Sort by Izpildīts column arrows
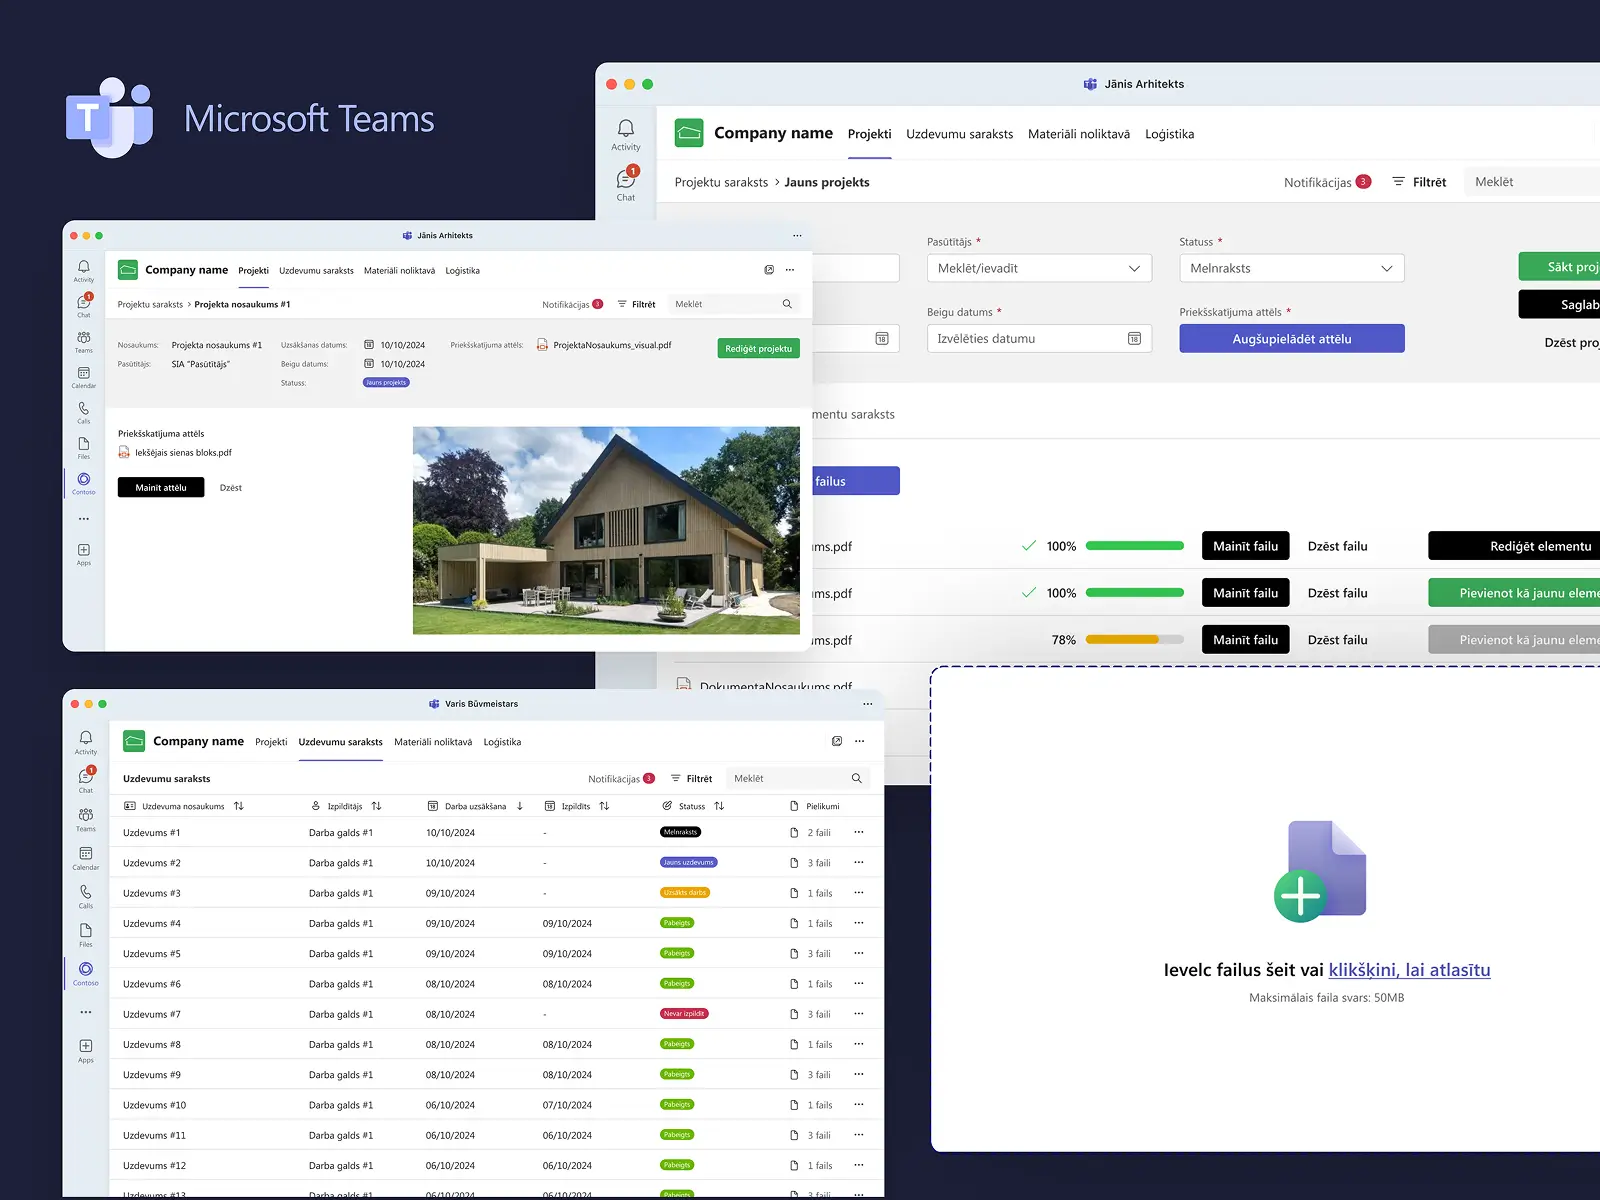 click(x=604, y=806)
